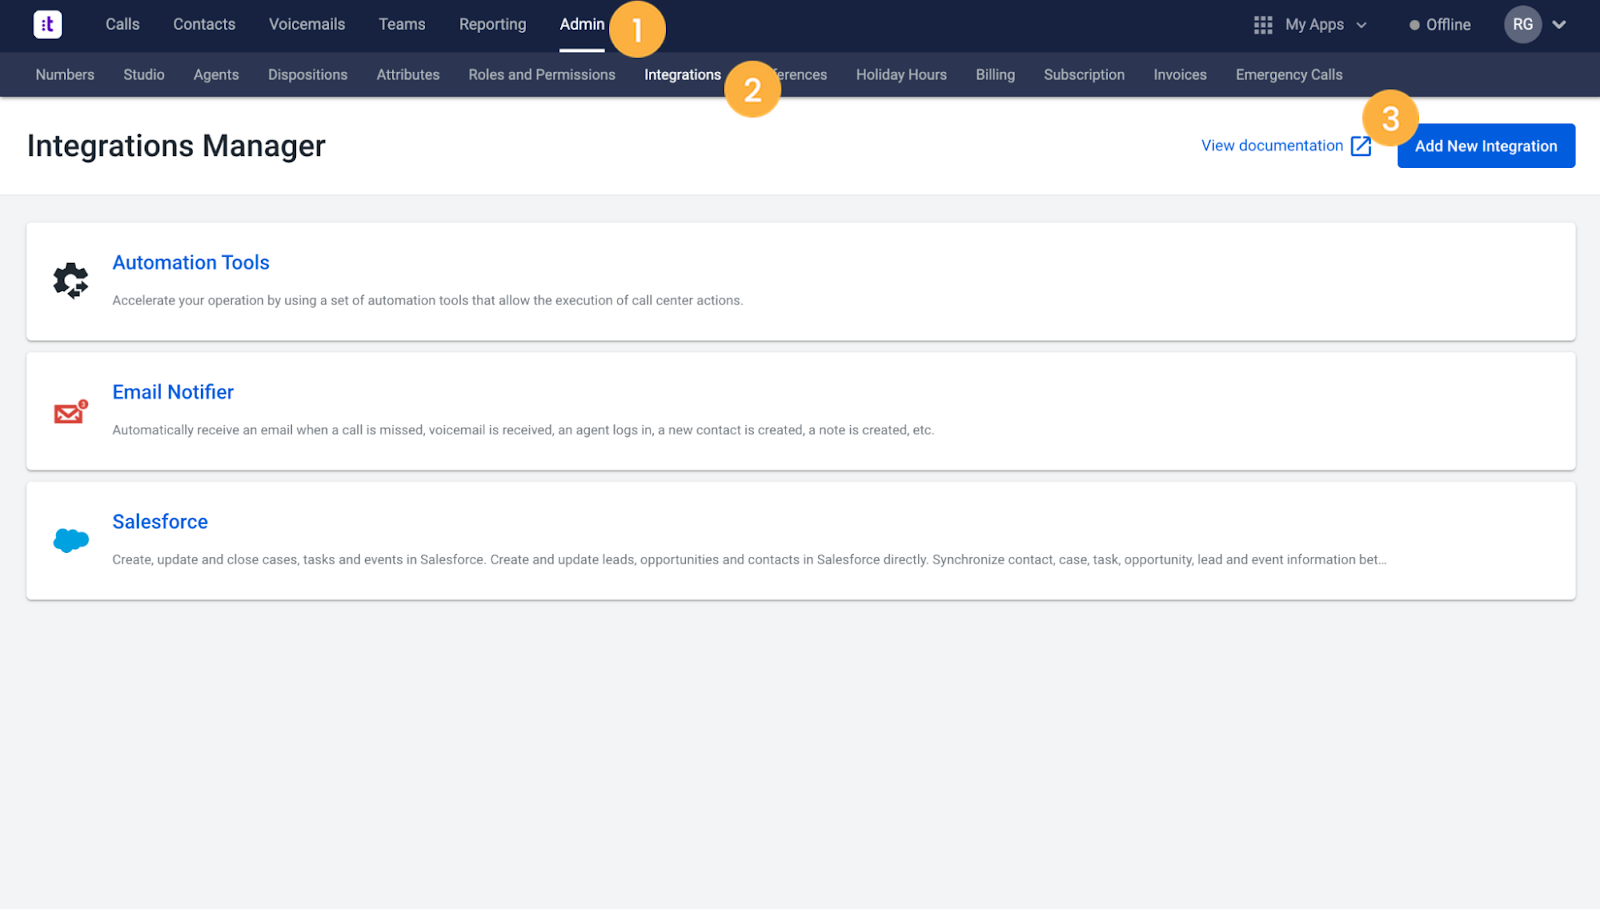The image size is (1600, 910).
Task: Open the View documentation link
Action: click(x=1271, y=145)
